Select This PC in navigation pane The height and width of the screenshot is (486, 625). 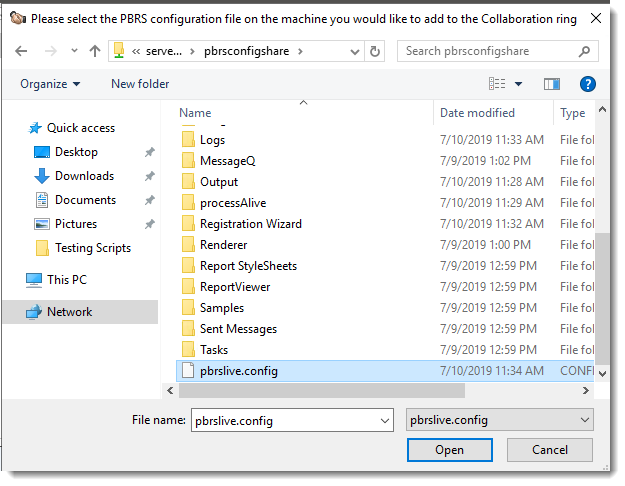coord(67,280)
